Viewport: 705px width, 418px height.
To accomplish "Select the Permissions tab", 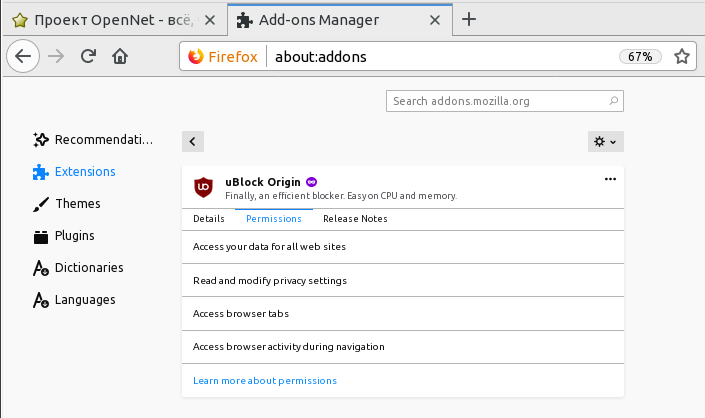I will pyautogui.click(x=274, y=219).
